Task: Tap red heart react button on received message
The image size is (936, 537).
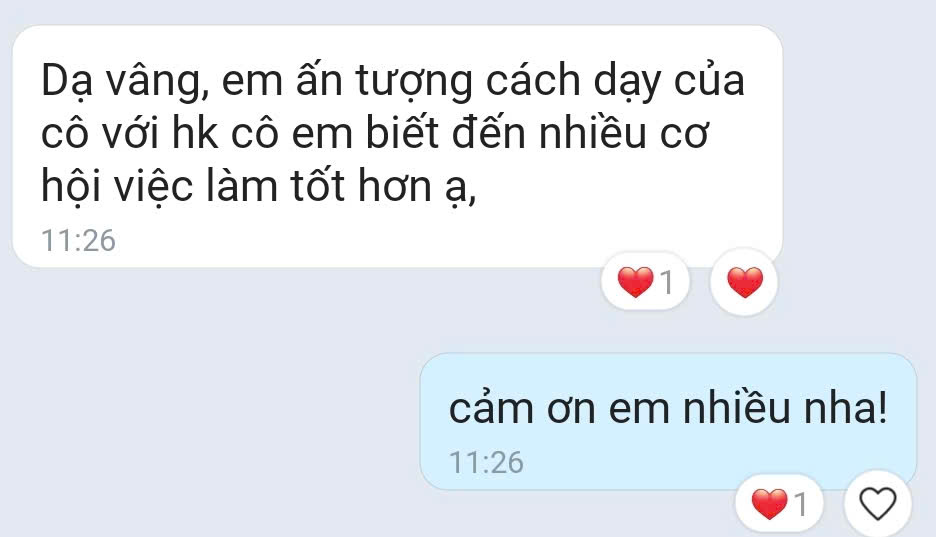Action: click(x=744, y=281)
